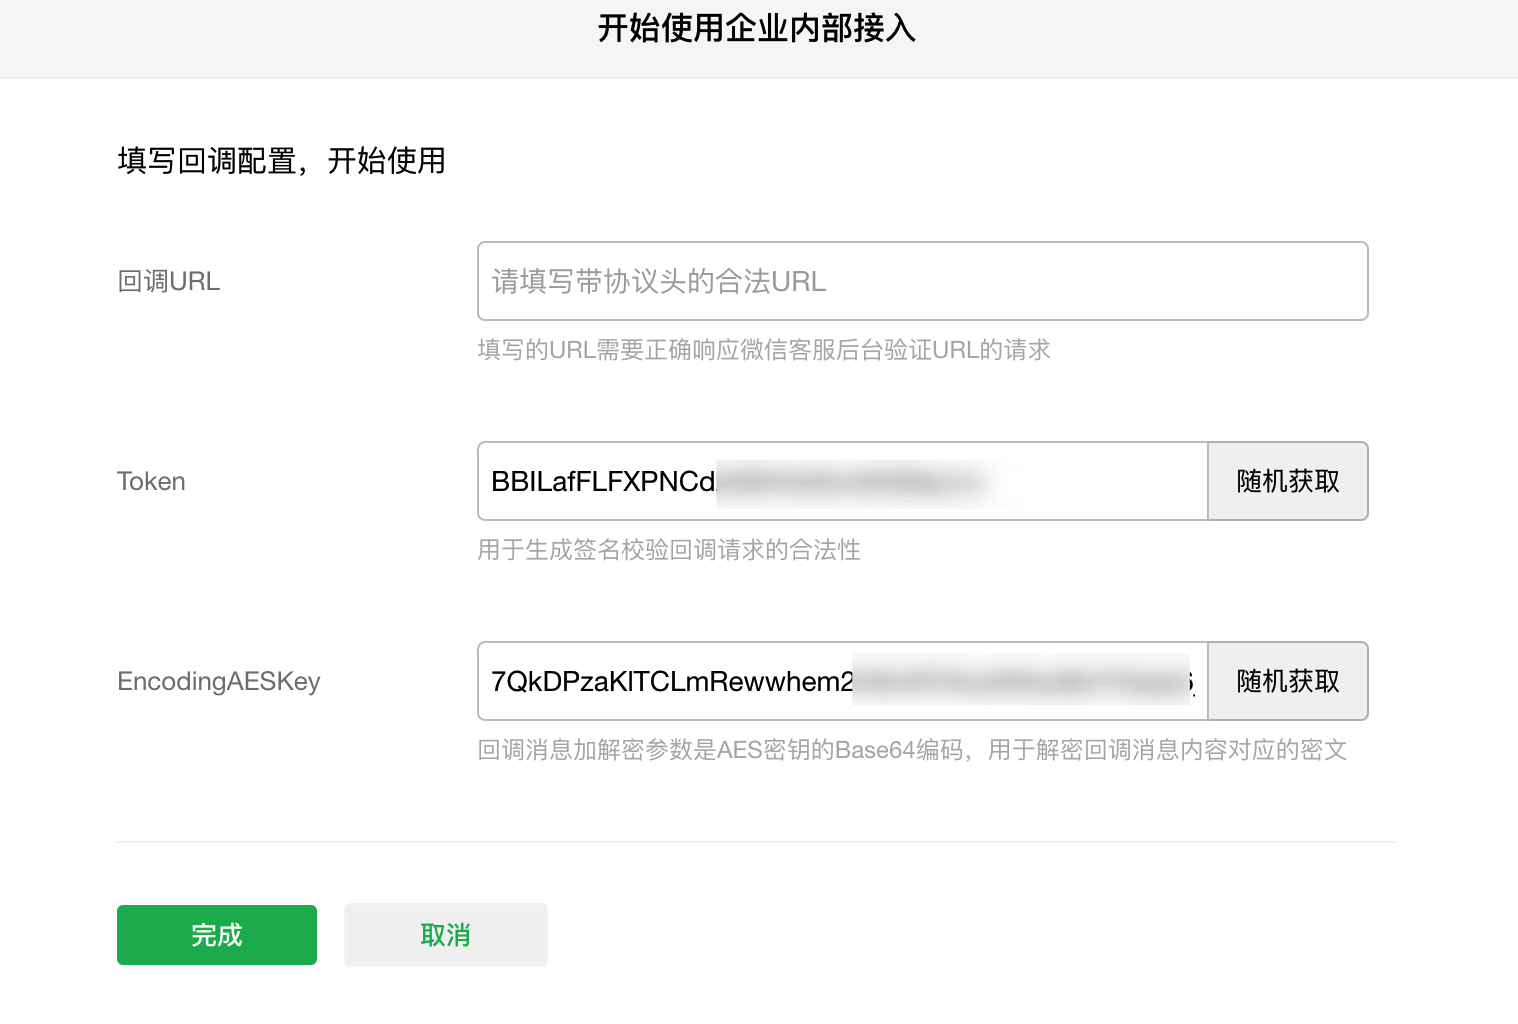The image size is (1518, 1024).
Task: Focus the Token text field
Action: click(843, 481)
